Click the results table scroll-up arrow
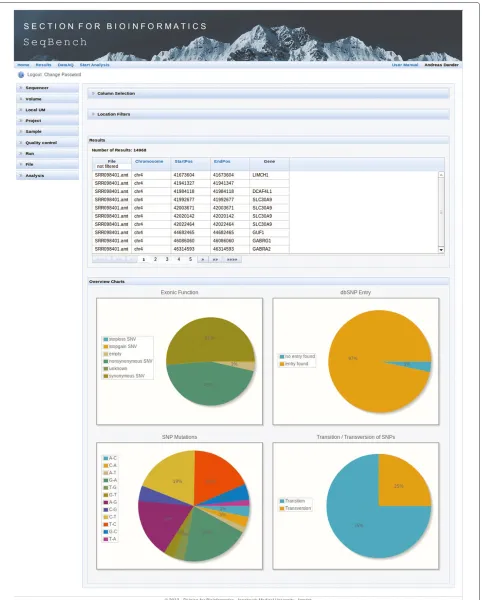Screen dimensions: 482x600 pyautogui.click(x=441, y=174)
